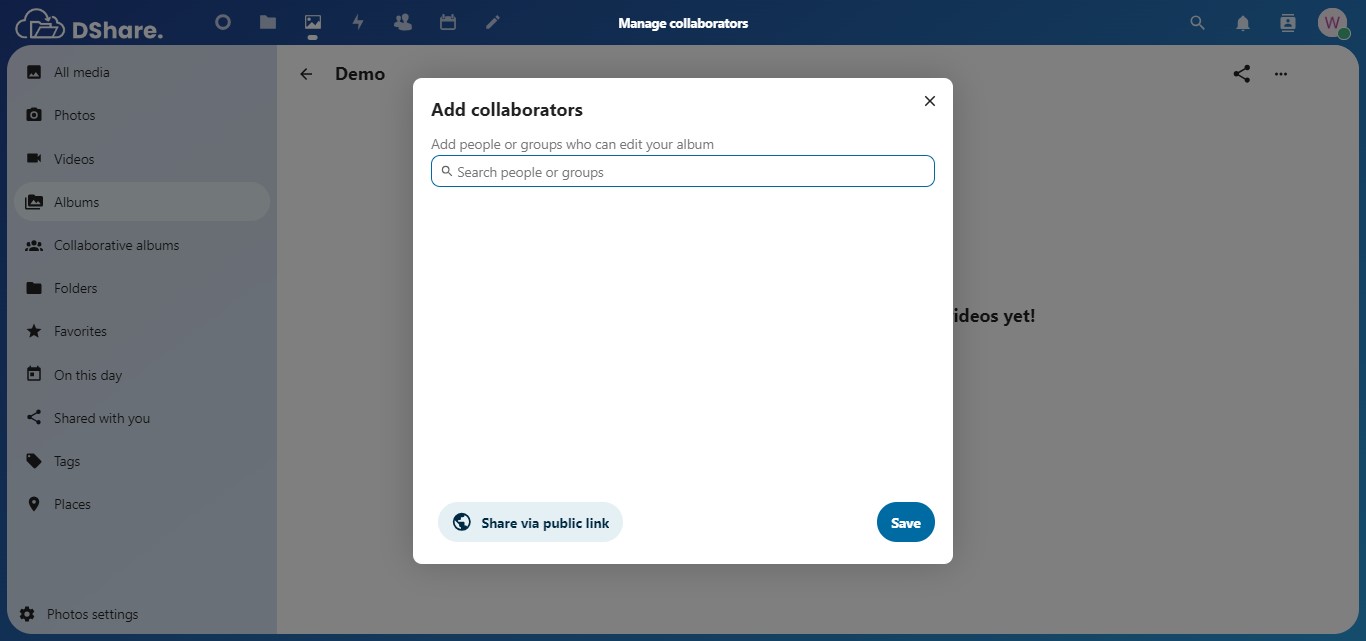The height and width of the screenshot is (641, 1366).
Task: Open the Dashboard circle icon
Action: point(223,22)
